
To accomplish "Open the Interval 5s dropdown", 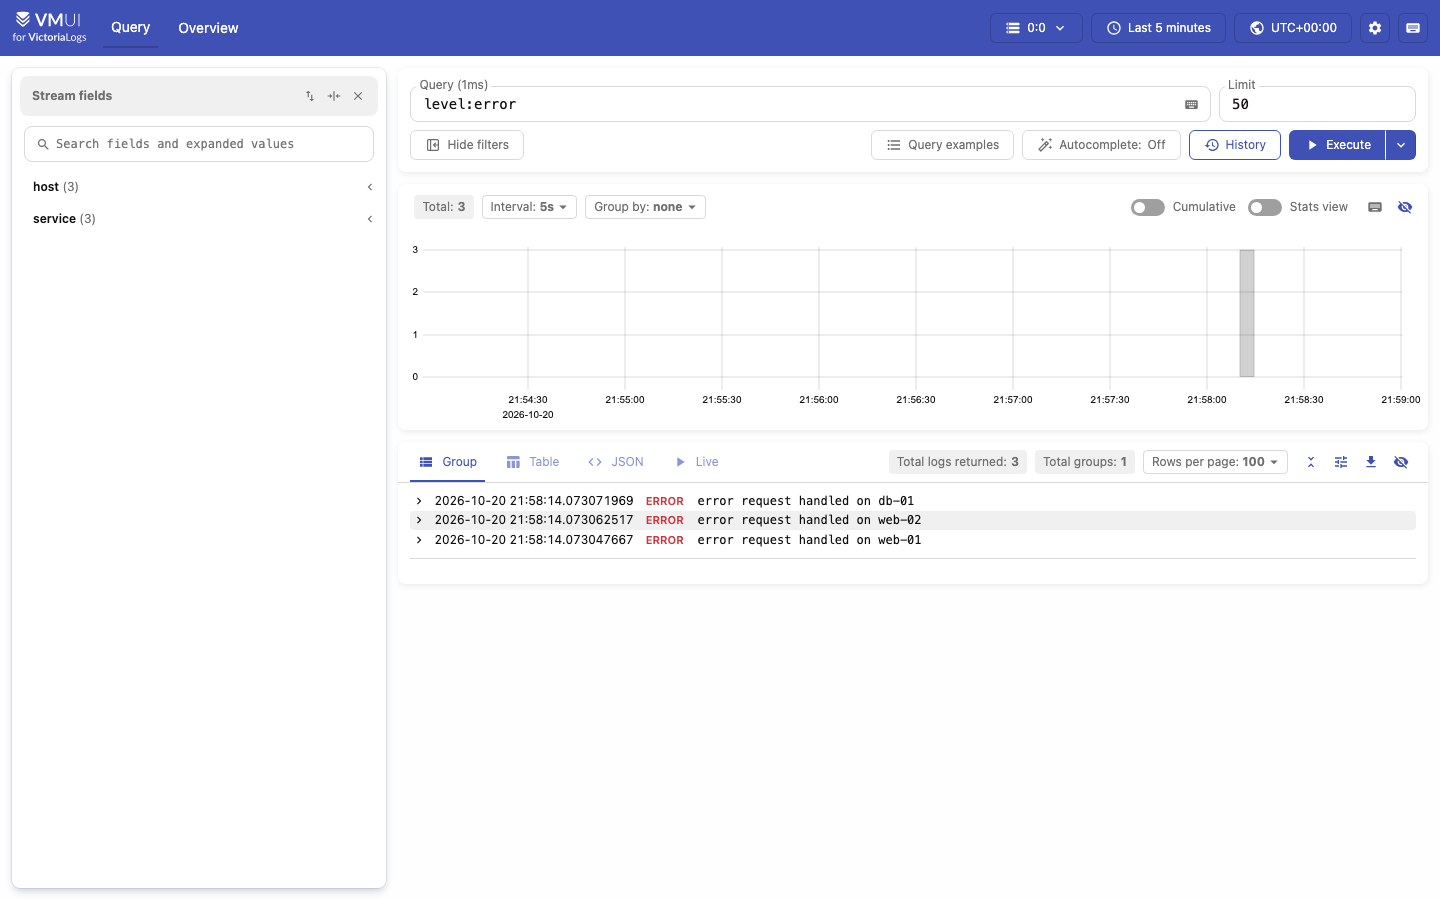I will pyautogui.click(x=529, y=207).
